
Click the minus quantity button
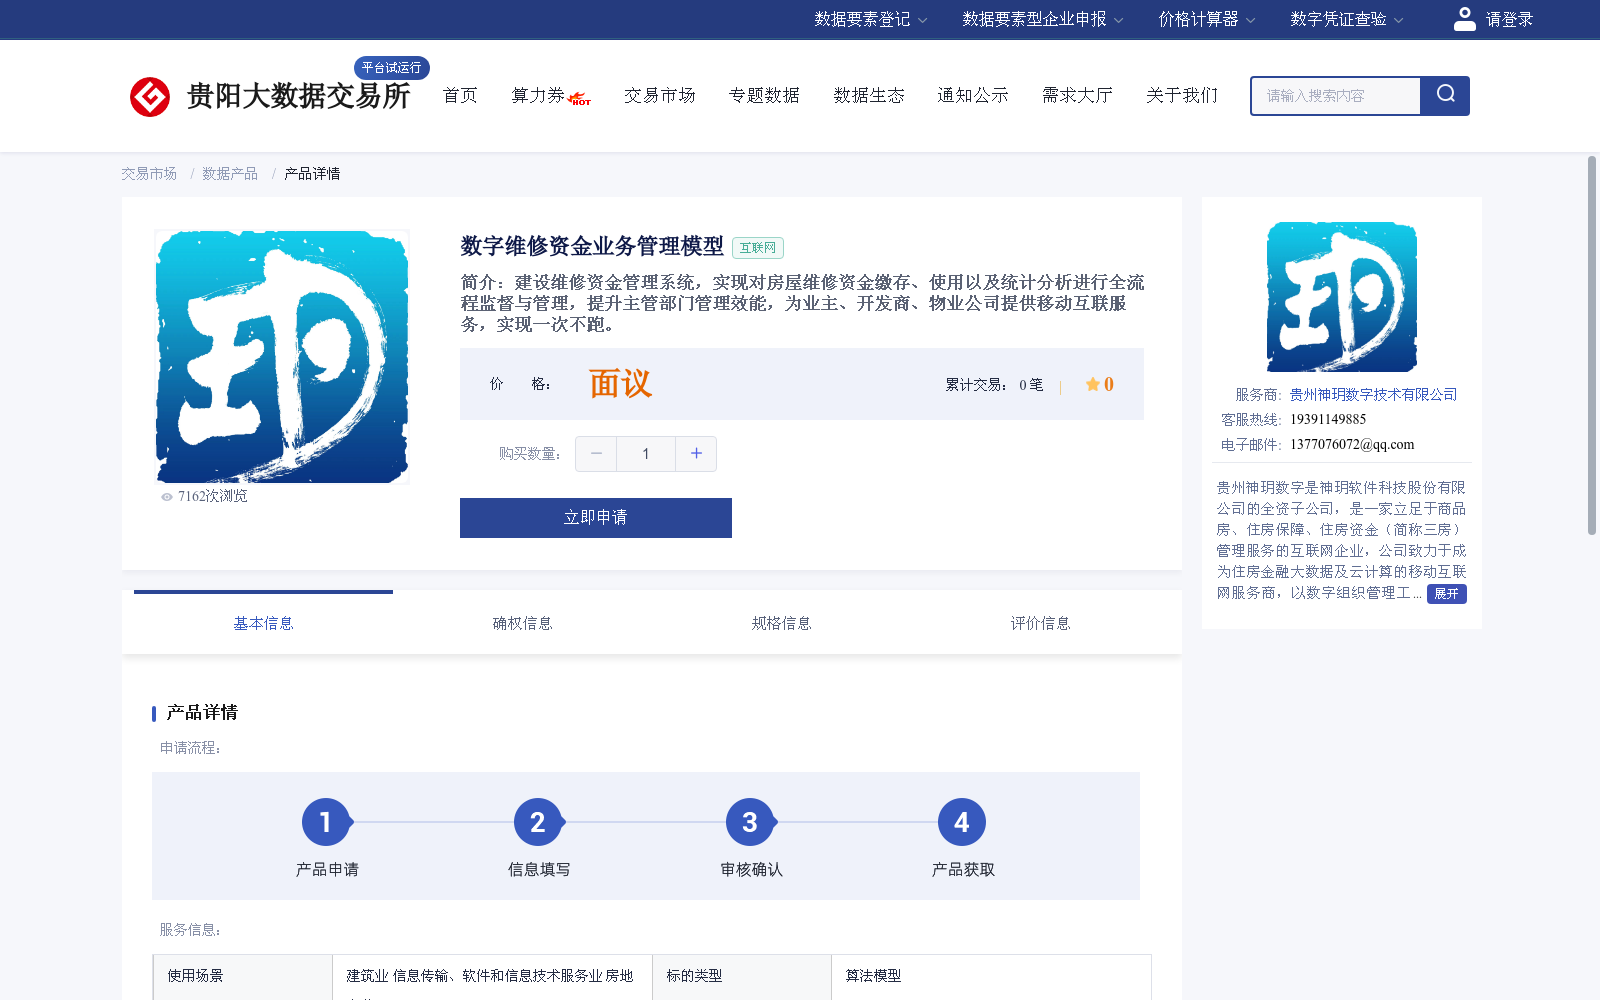pyautogui.click(x=596, y=454)
